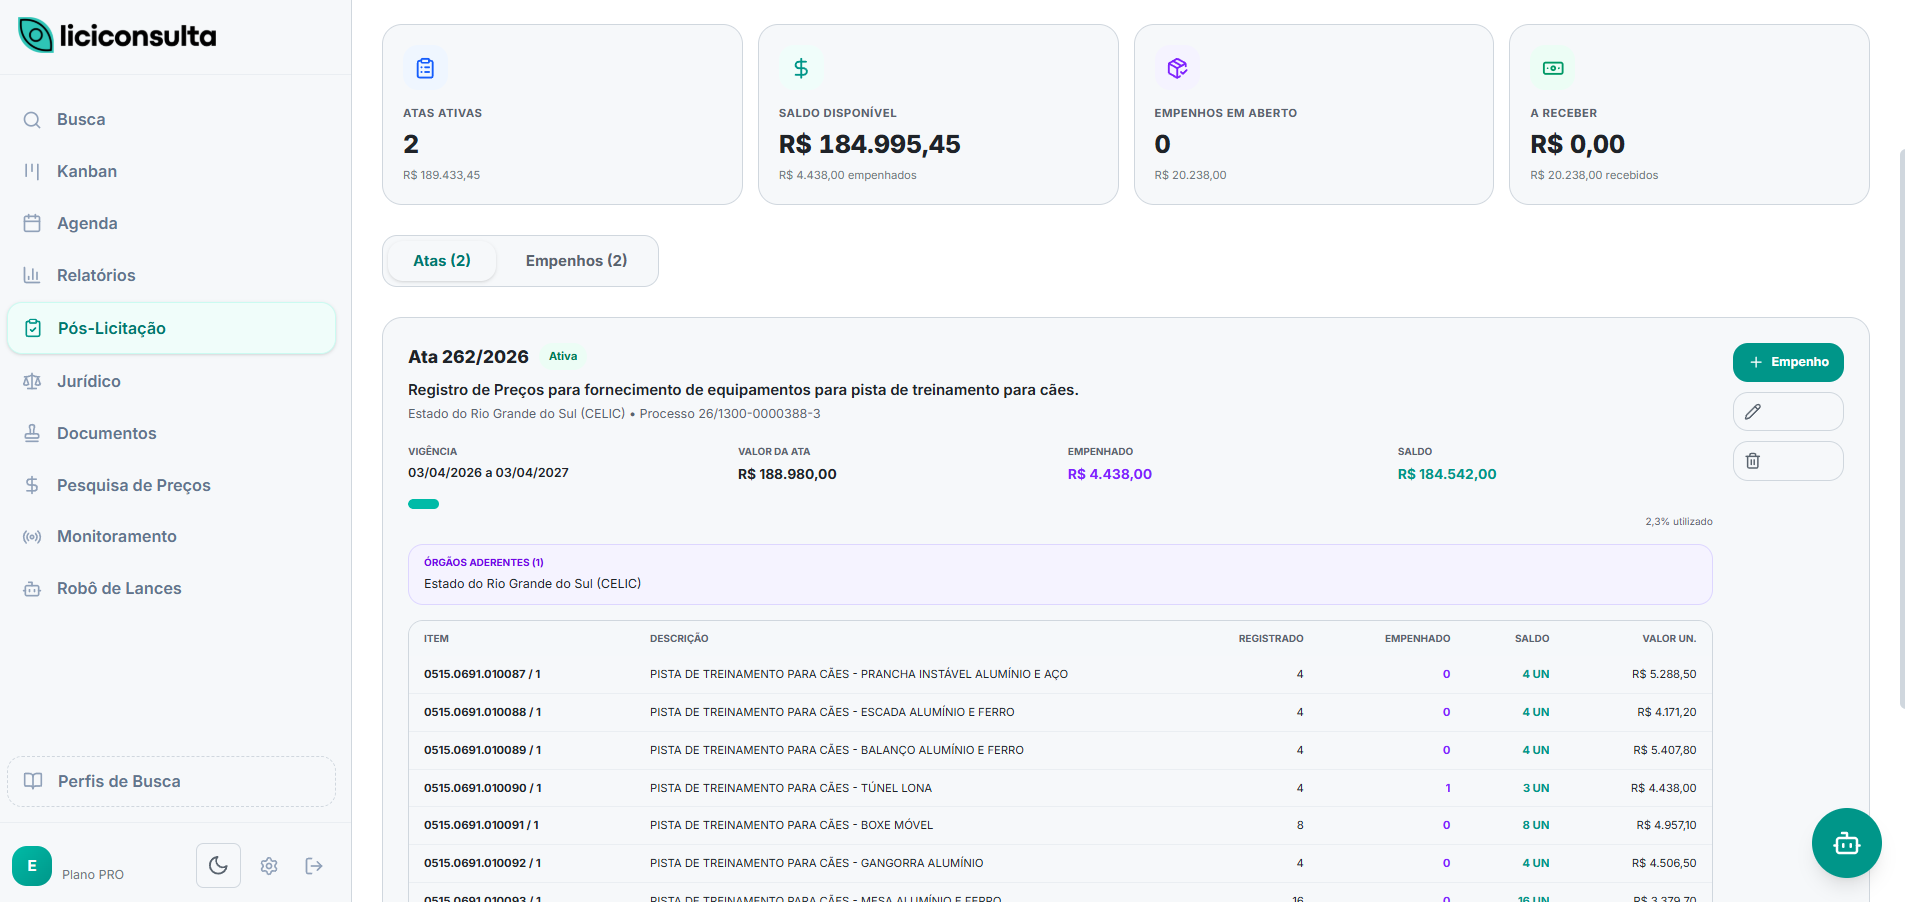Delete Ata 262/2026 with trash icon
1905x902 pixels.
pyautogui.click(x=1788, y=461)
